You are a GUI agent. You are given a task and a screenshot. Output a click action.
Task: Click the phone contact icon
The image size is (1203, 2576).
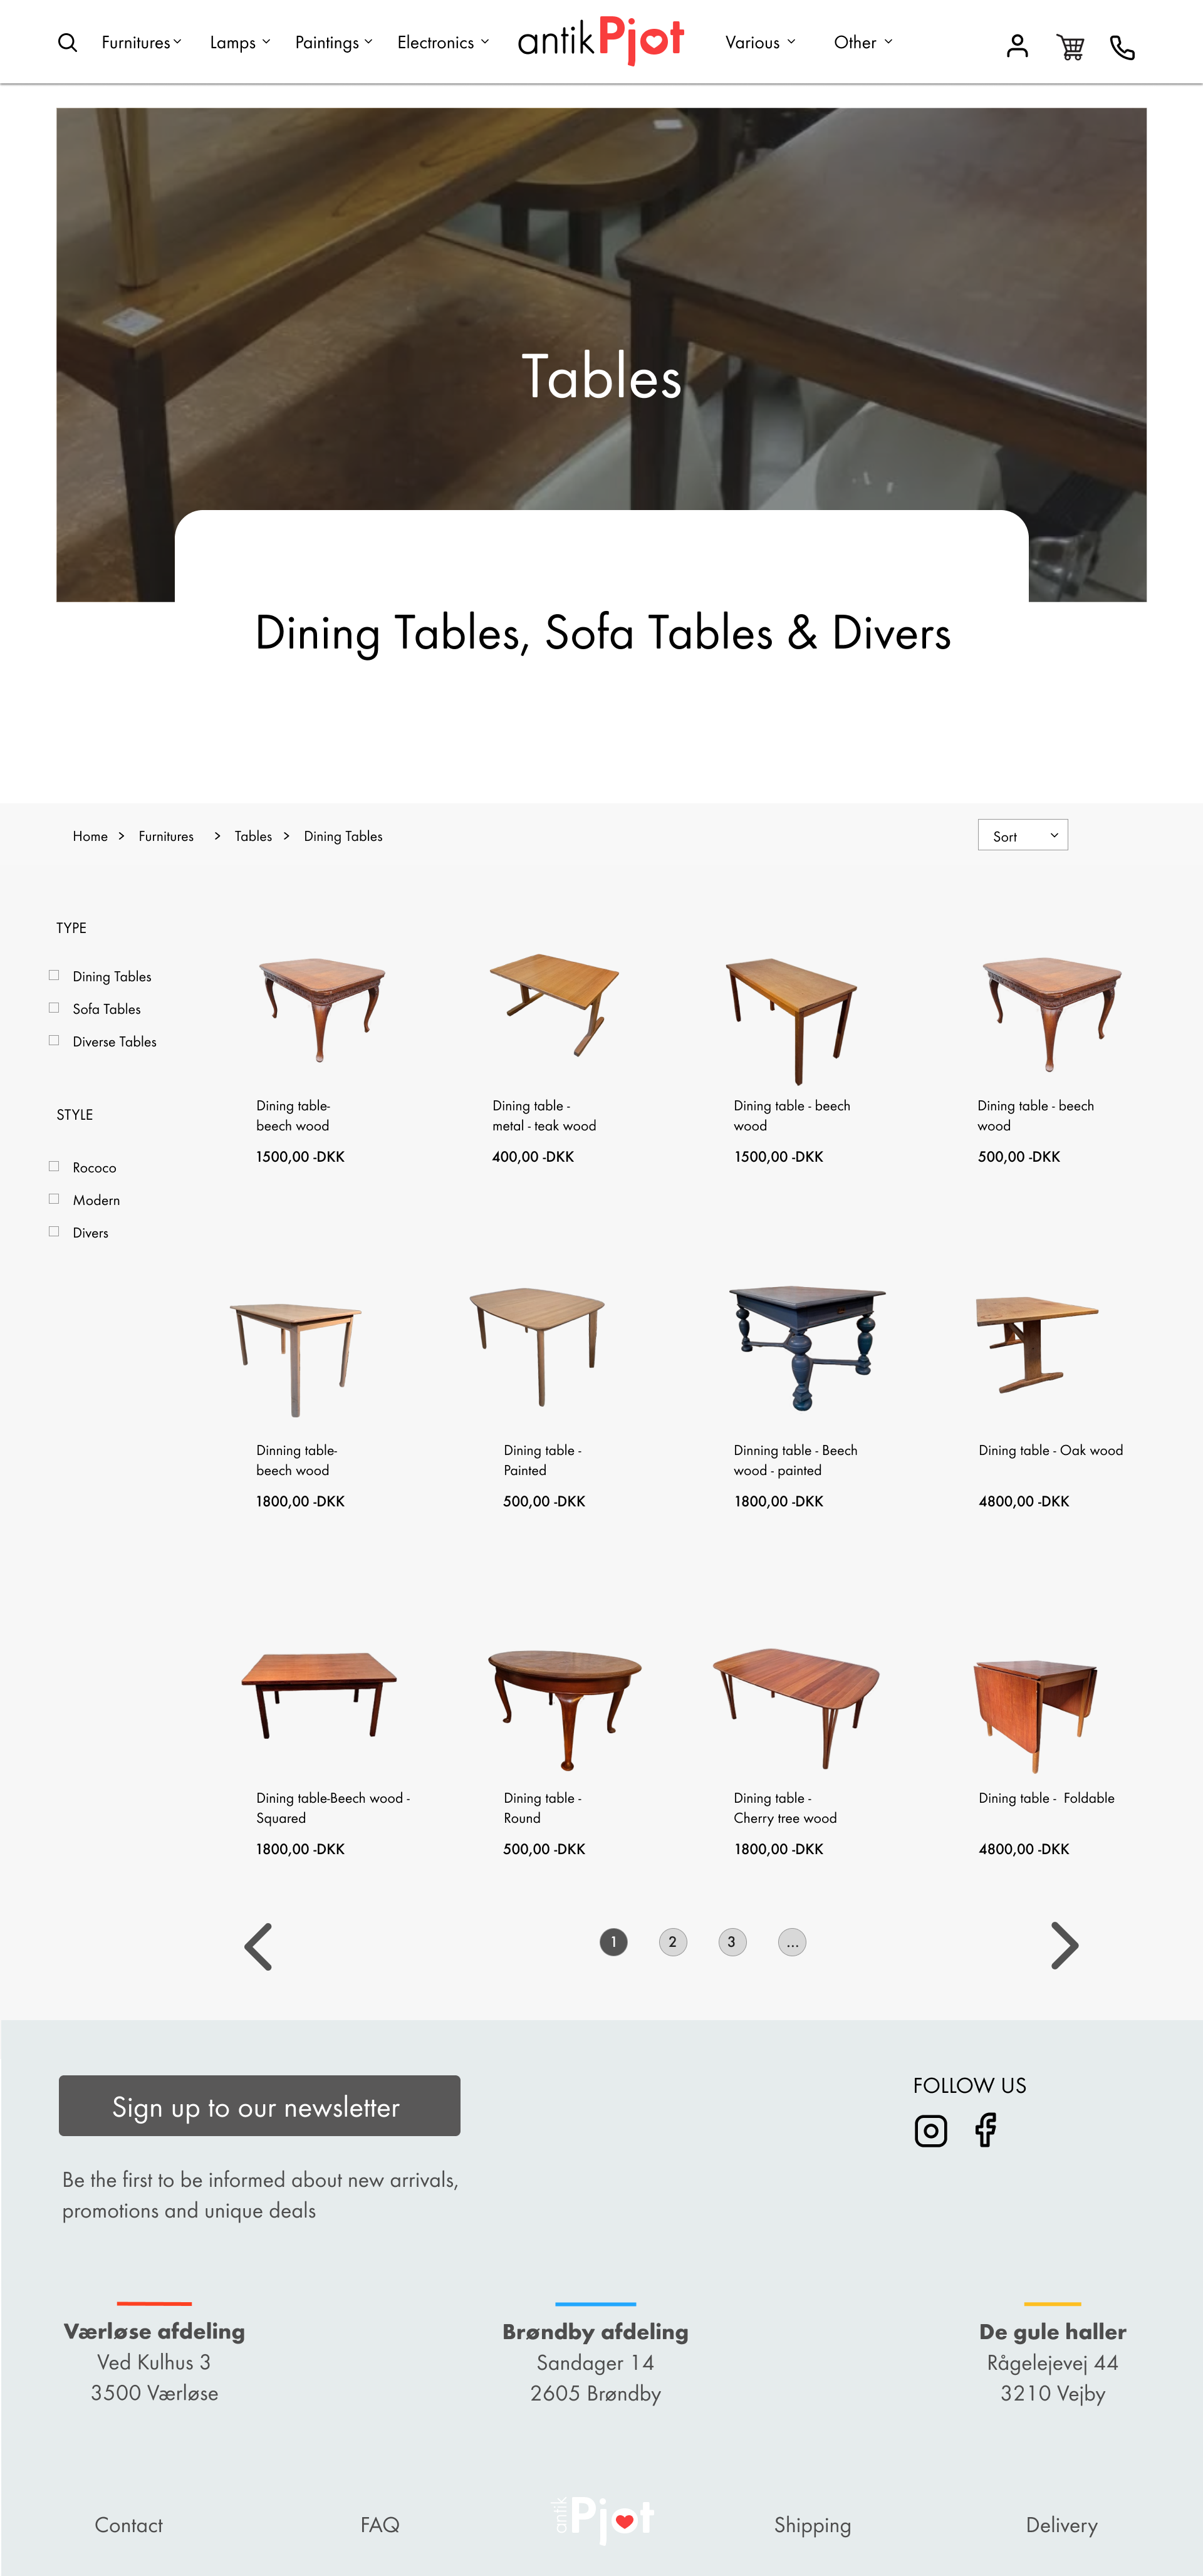tap(1122, 47)
